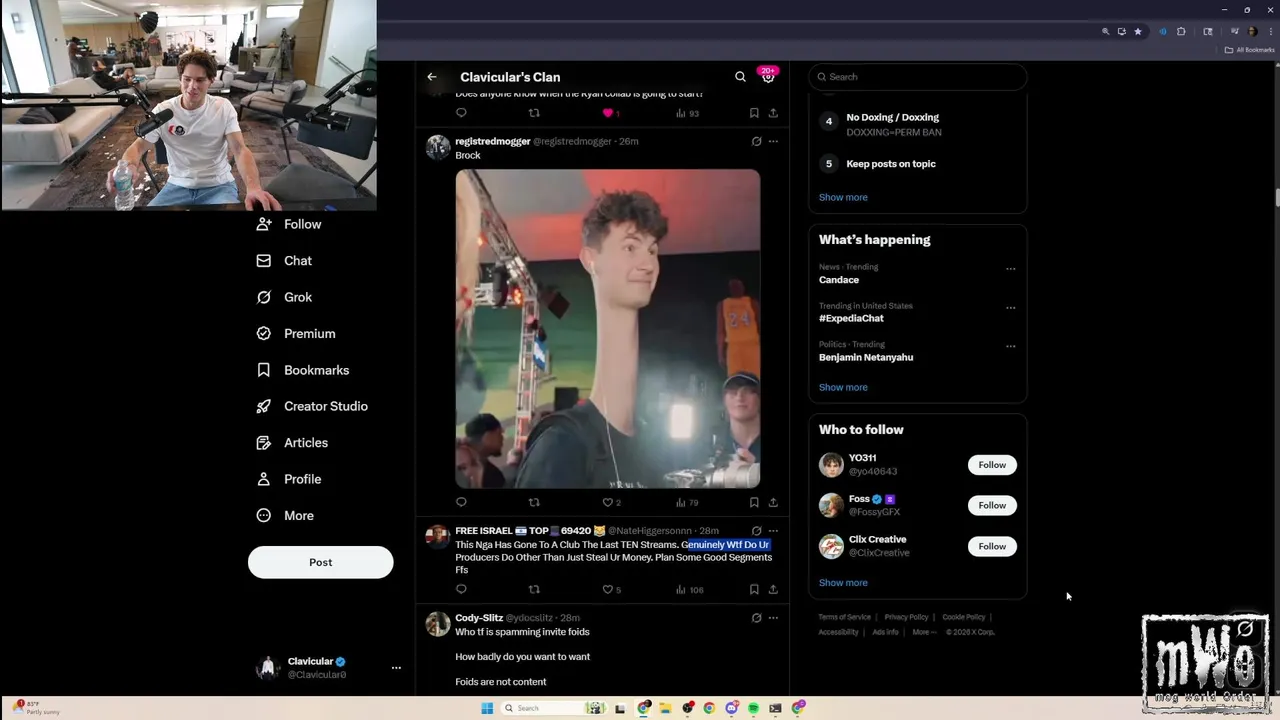Open File Explorer from the taskbar
The width and height of the screenshot is (1280, 720).
665,708
